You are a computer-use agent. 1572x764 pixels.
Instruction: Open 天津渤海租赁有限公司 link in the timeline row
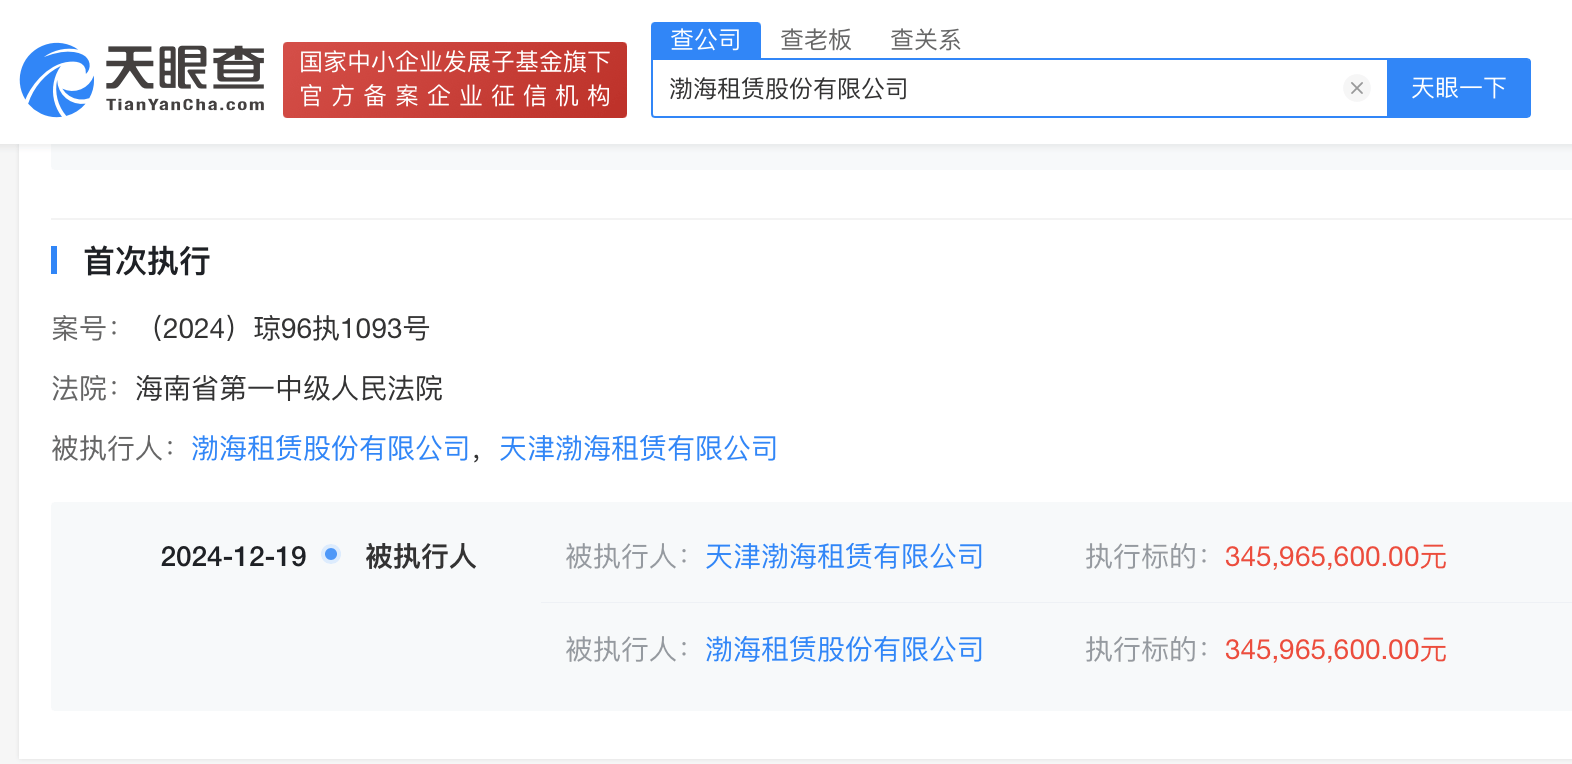[844, 556]
